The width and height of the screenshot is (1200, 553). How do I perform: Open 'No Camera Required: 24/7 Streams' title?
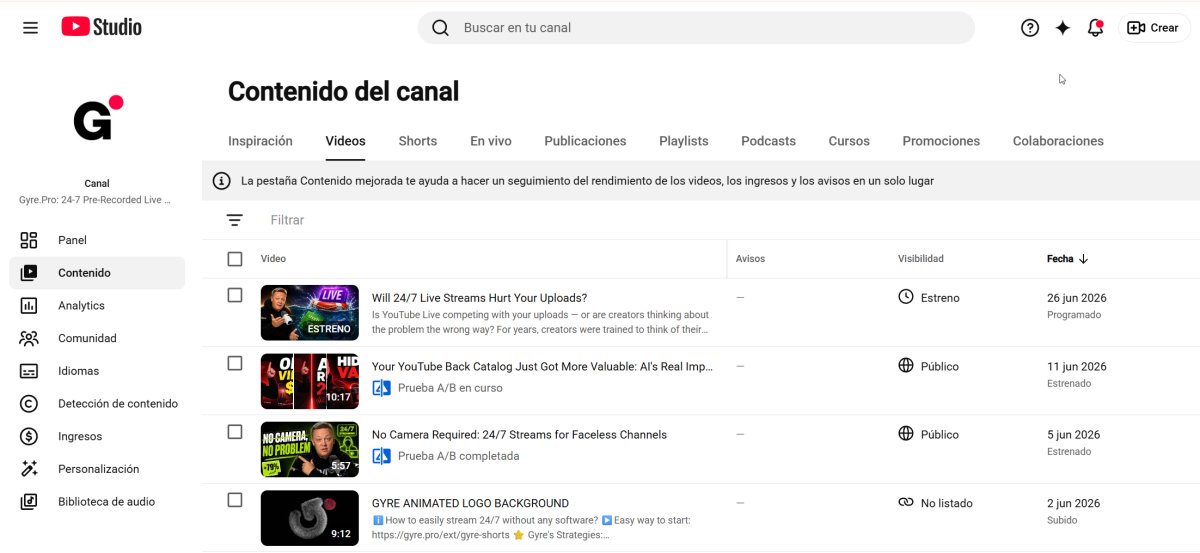[519, 434]
